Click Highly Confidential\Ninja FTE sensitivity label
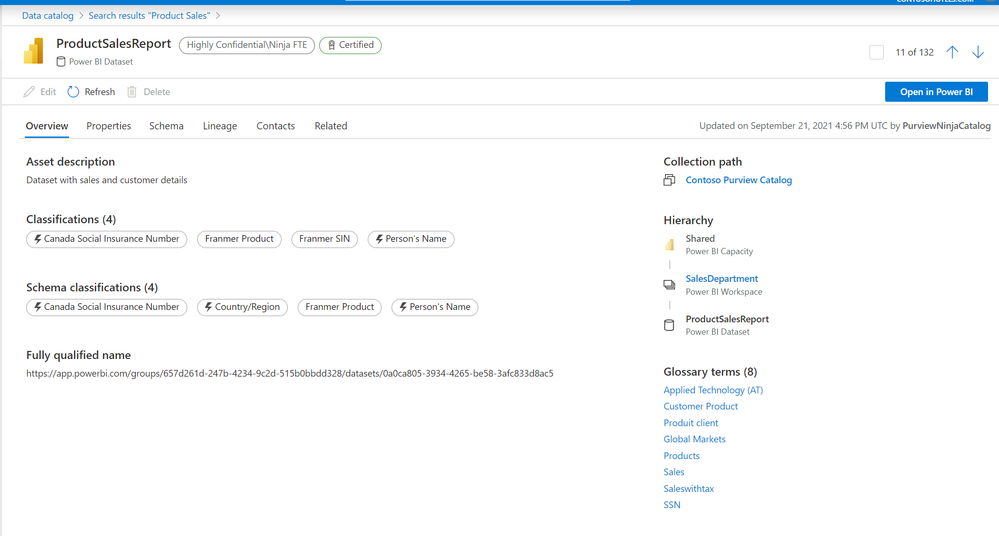The height and width of the screenshot is (536, 999). tap(247, 45)
